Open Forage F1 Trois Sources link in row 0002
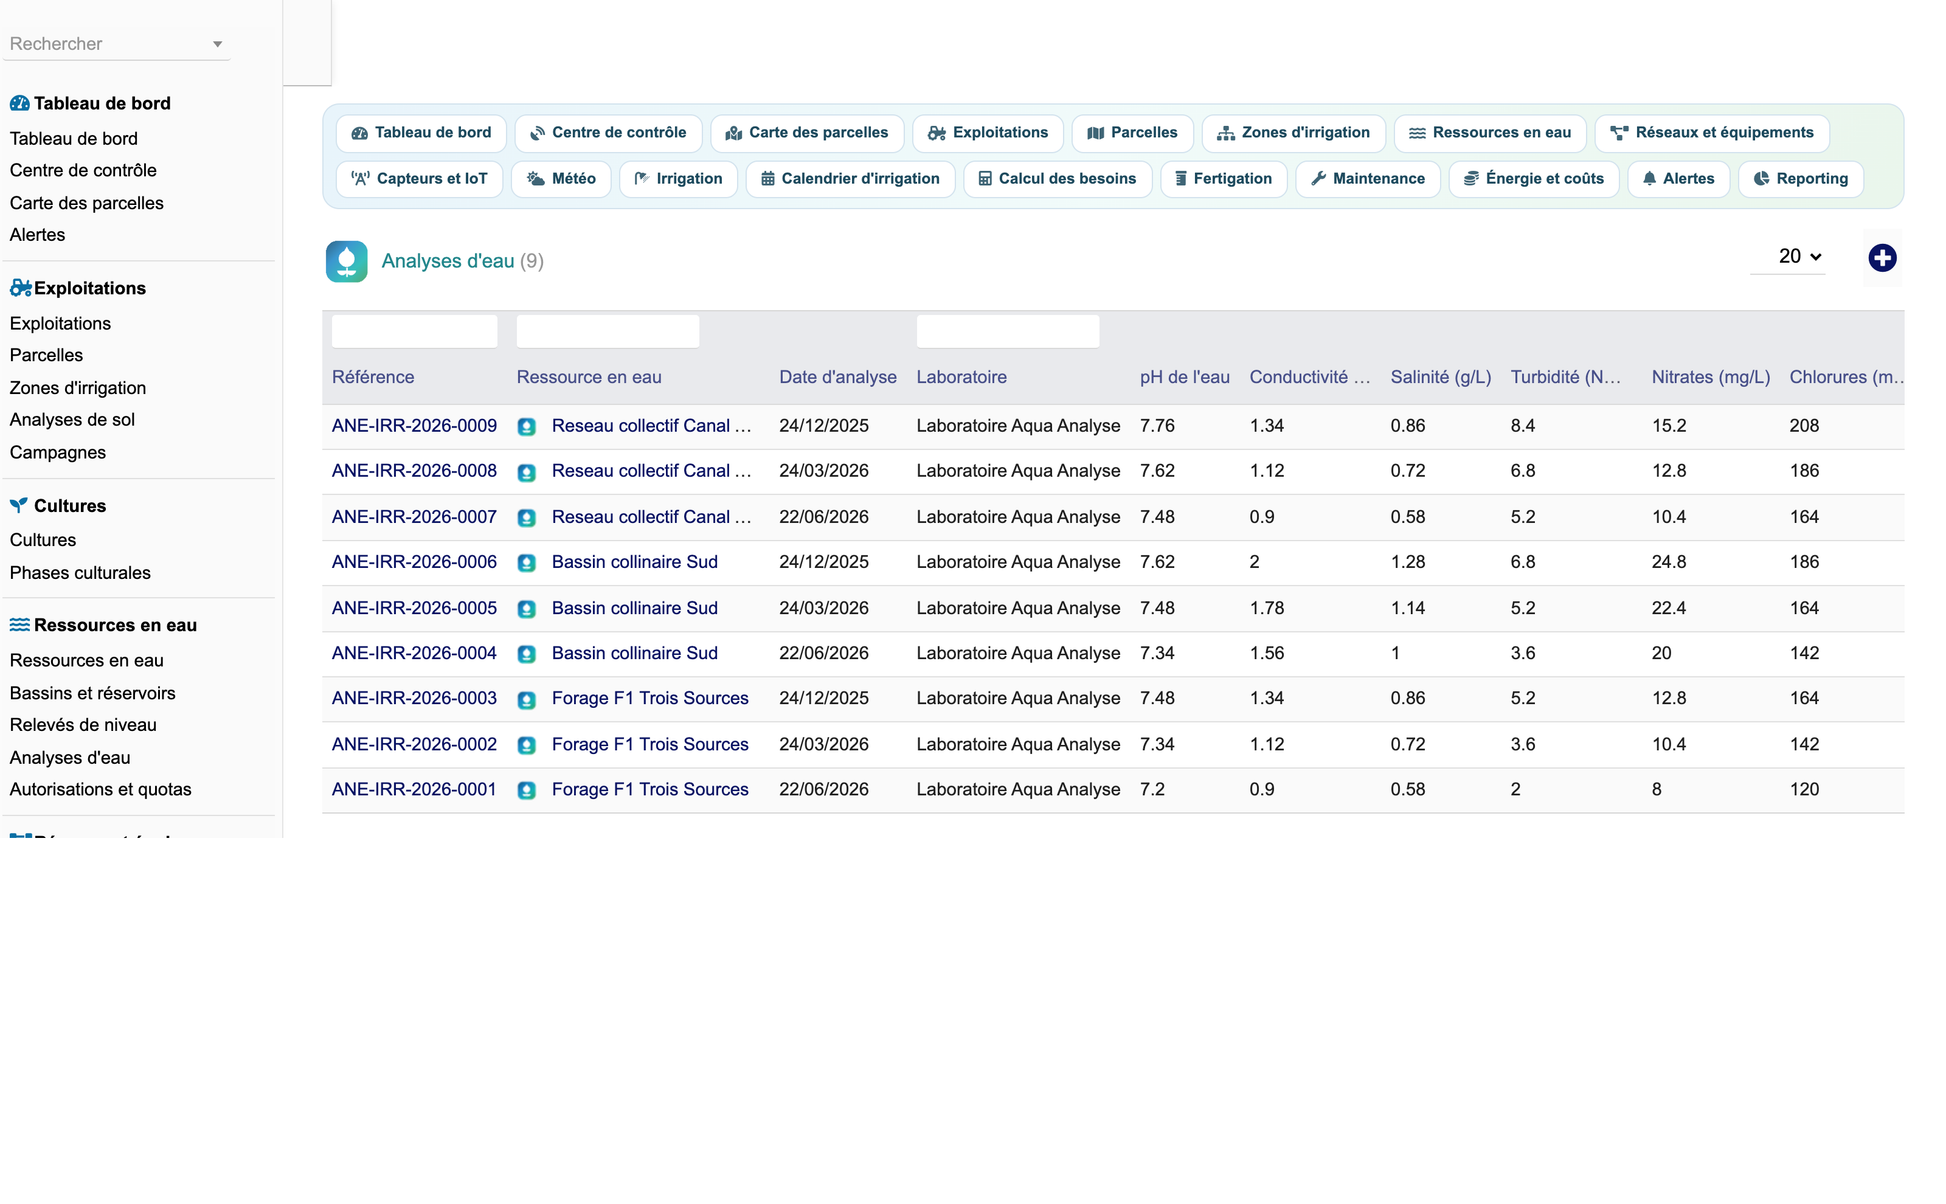Viewport: 1946px width, 1204px height. [x=650, y=744]
